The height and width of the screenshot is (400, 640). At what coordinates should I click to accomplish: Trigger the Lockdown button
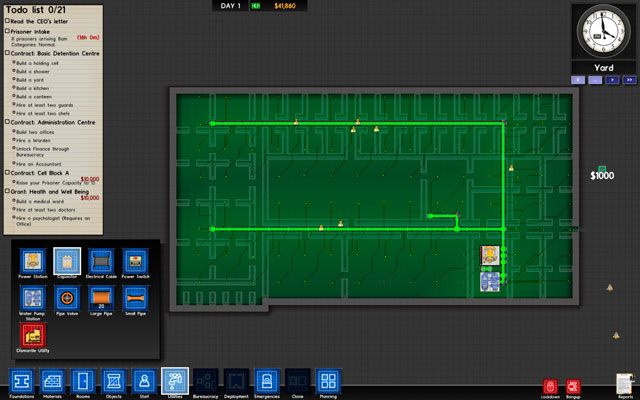click(x=550, y=386)
